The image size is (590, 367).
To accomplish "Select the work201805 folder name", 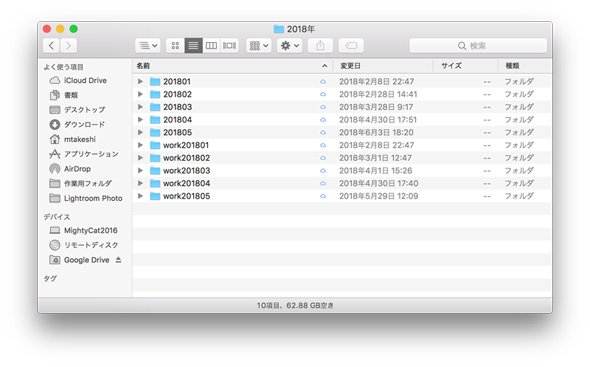I will (186, 196).
